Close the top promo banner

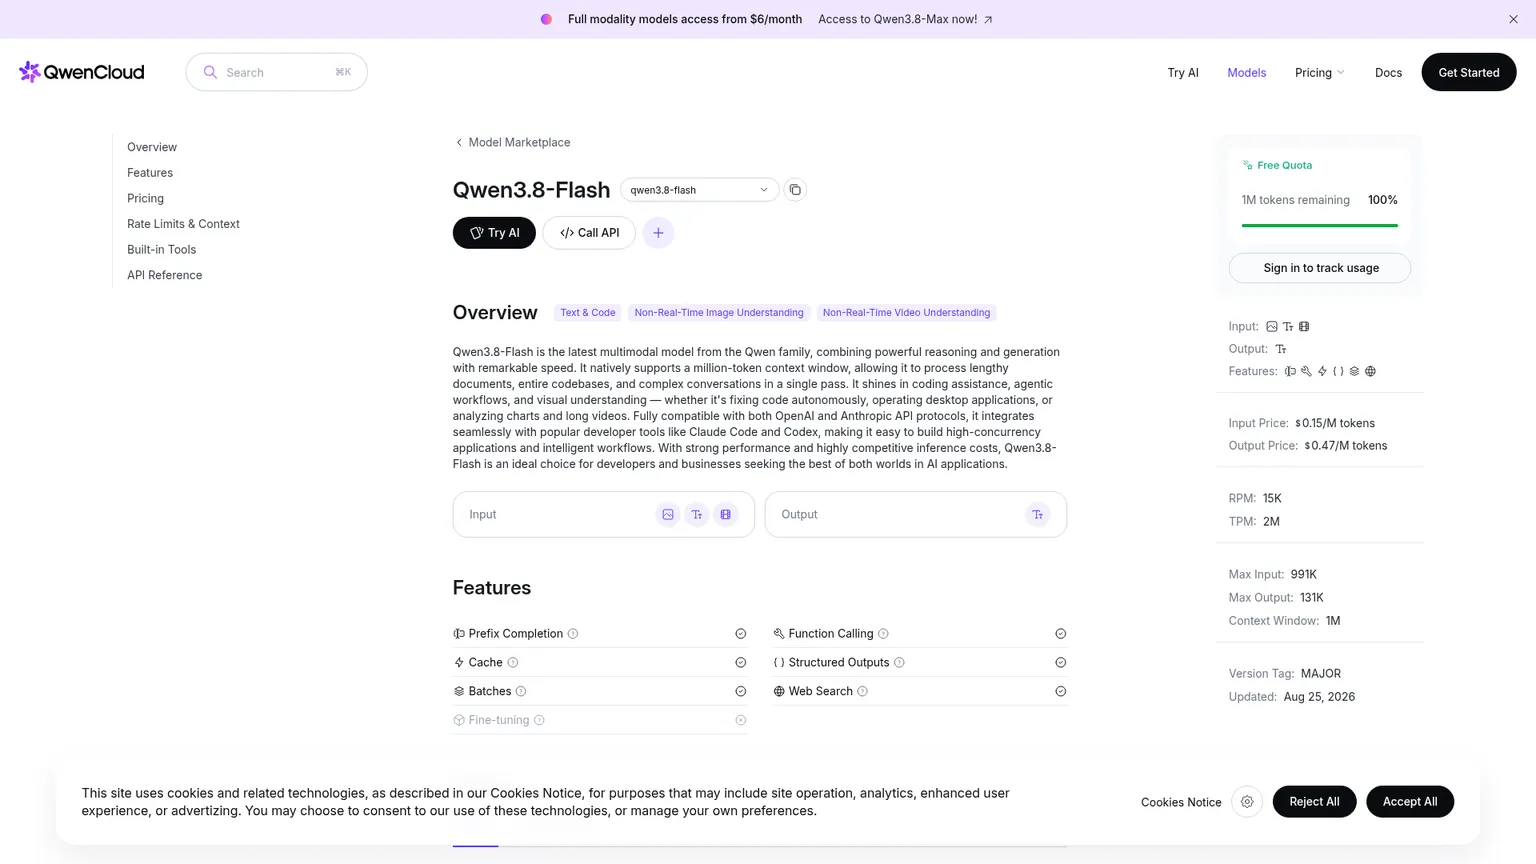[x=1513, y=19]
